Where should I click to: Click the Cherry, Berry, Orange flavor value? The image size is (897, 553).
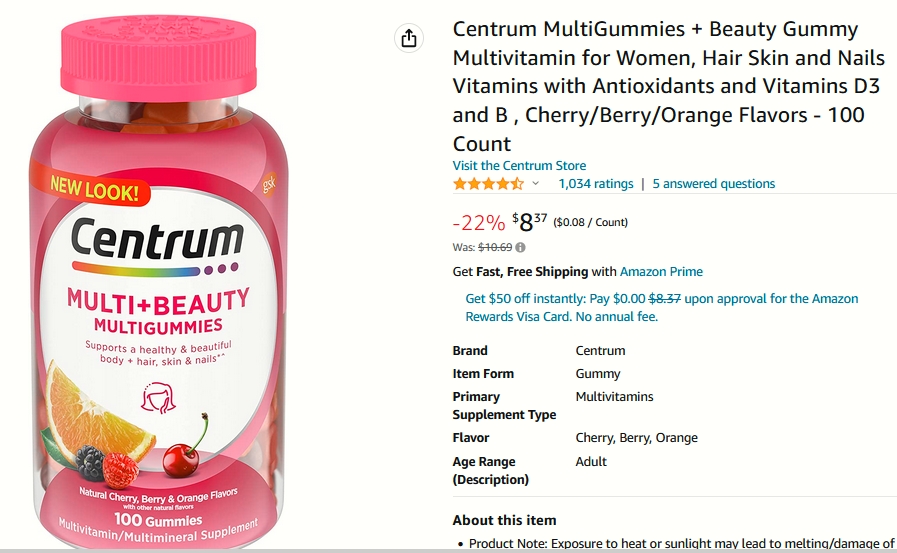[636, 437]
